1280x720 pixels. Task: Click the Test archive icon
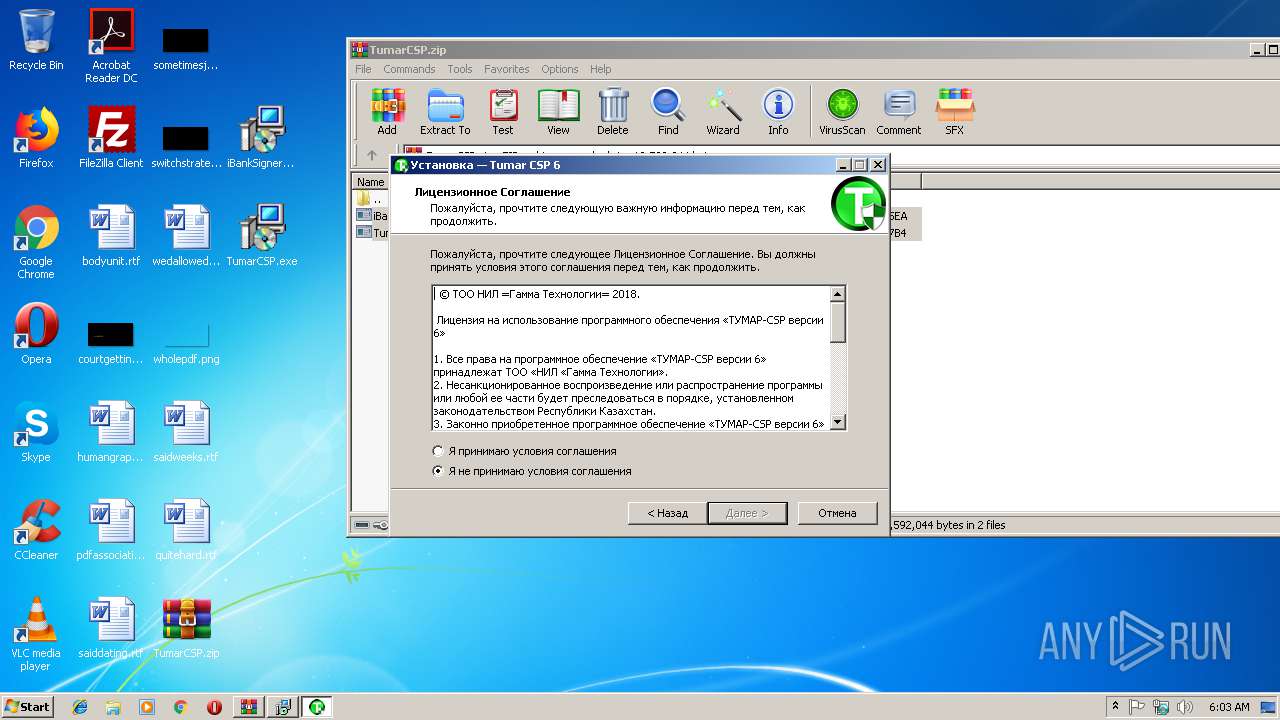pos(502,112)
